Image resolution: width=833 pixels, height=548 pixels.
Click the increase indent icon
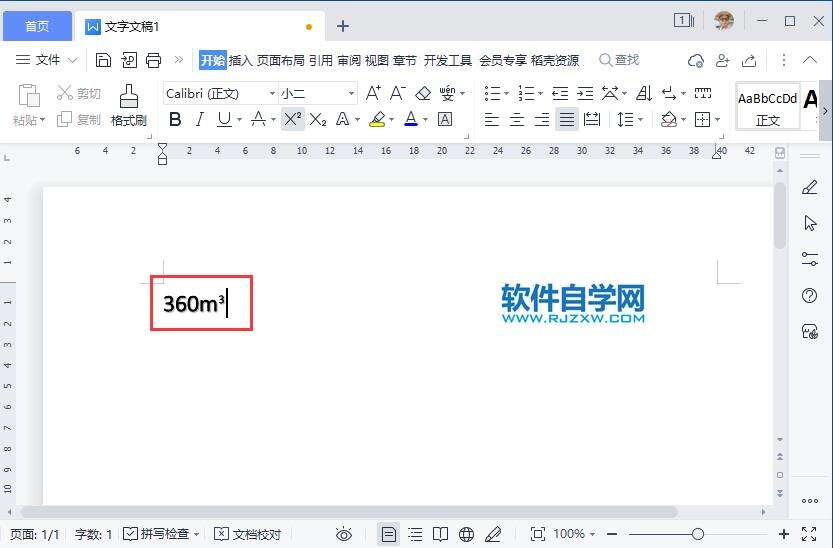pos(585,94)
